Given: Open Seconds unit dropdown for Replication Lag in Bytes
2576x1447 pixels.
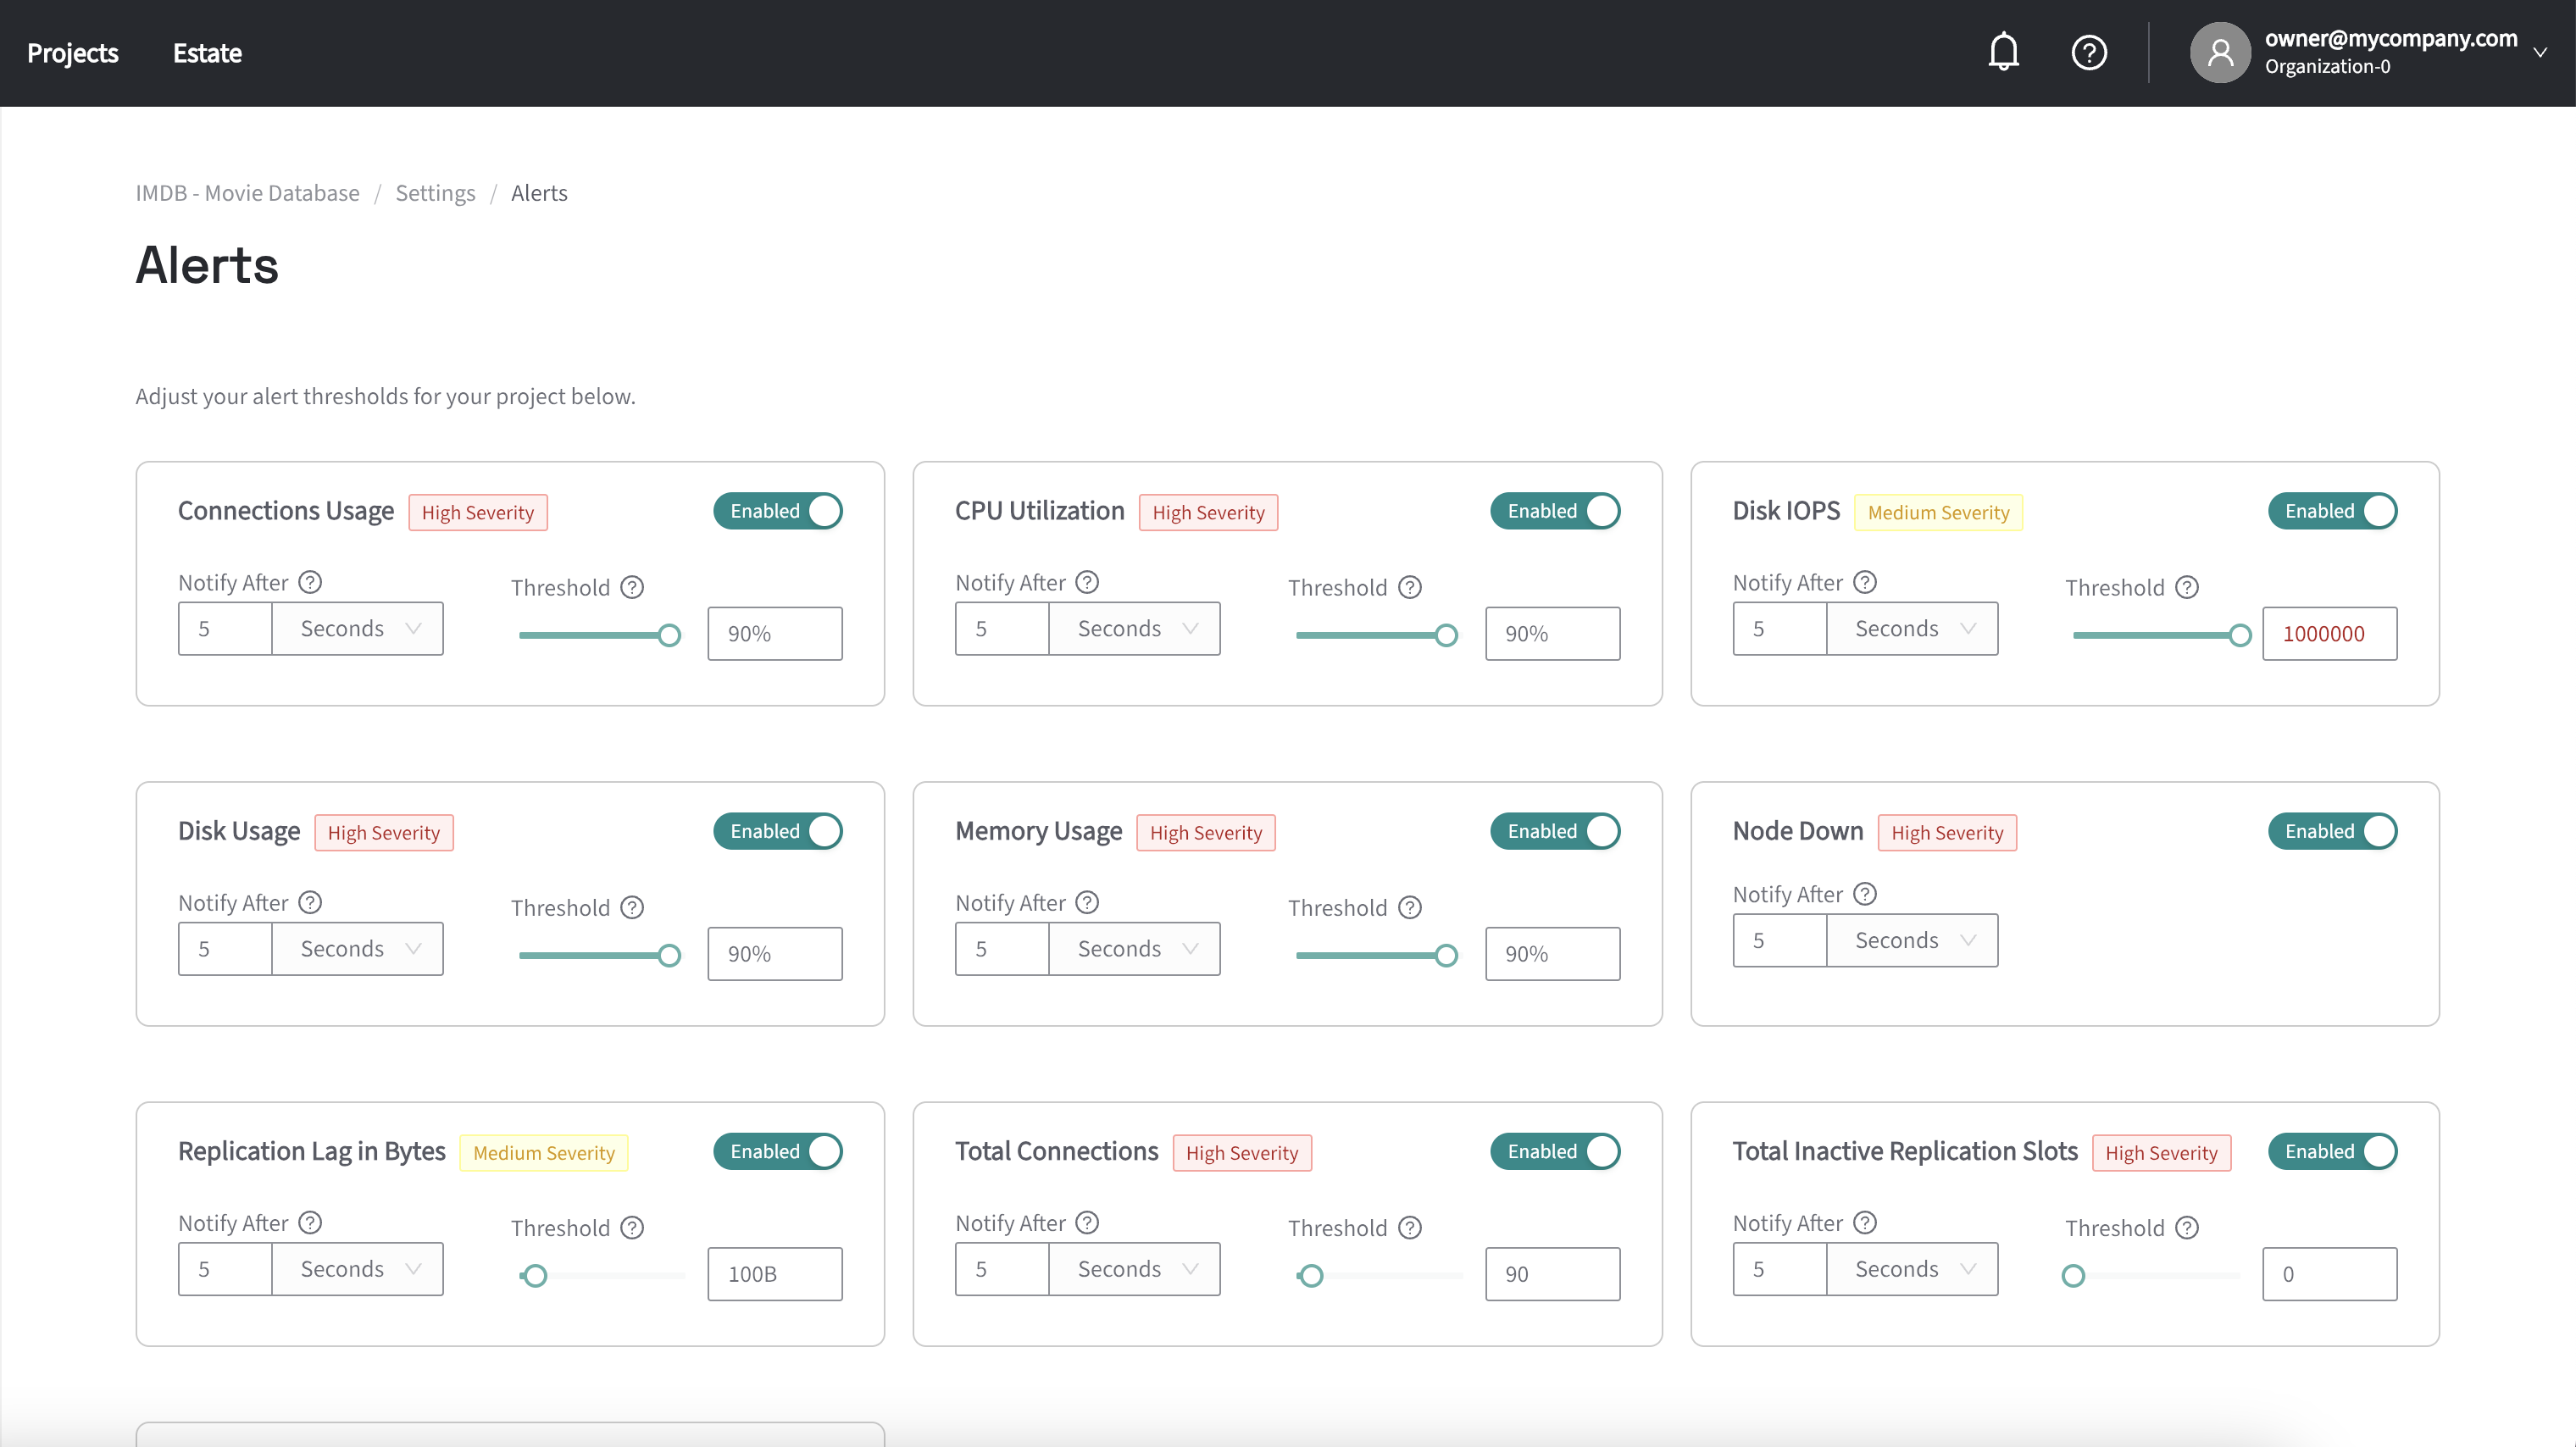Looking at the screenshot, I should coord(358,1268).
